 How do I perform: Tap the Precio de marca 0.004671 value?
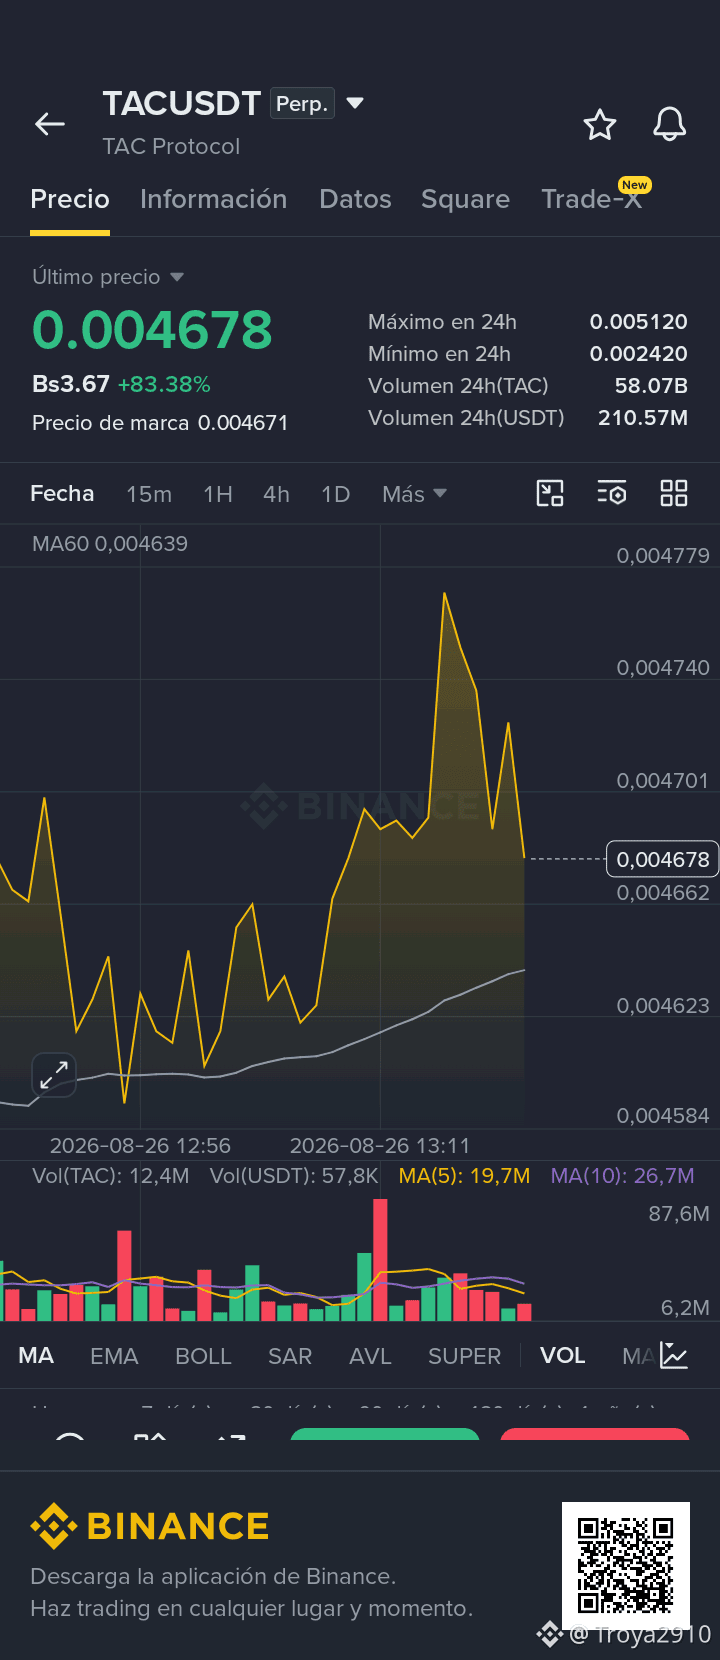[243, 423]
